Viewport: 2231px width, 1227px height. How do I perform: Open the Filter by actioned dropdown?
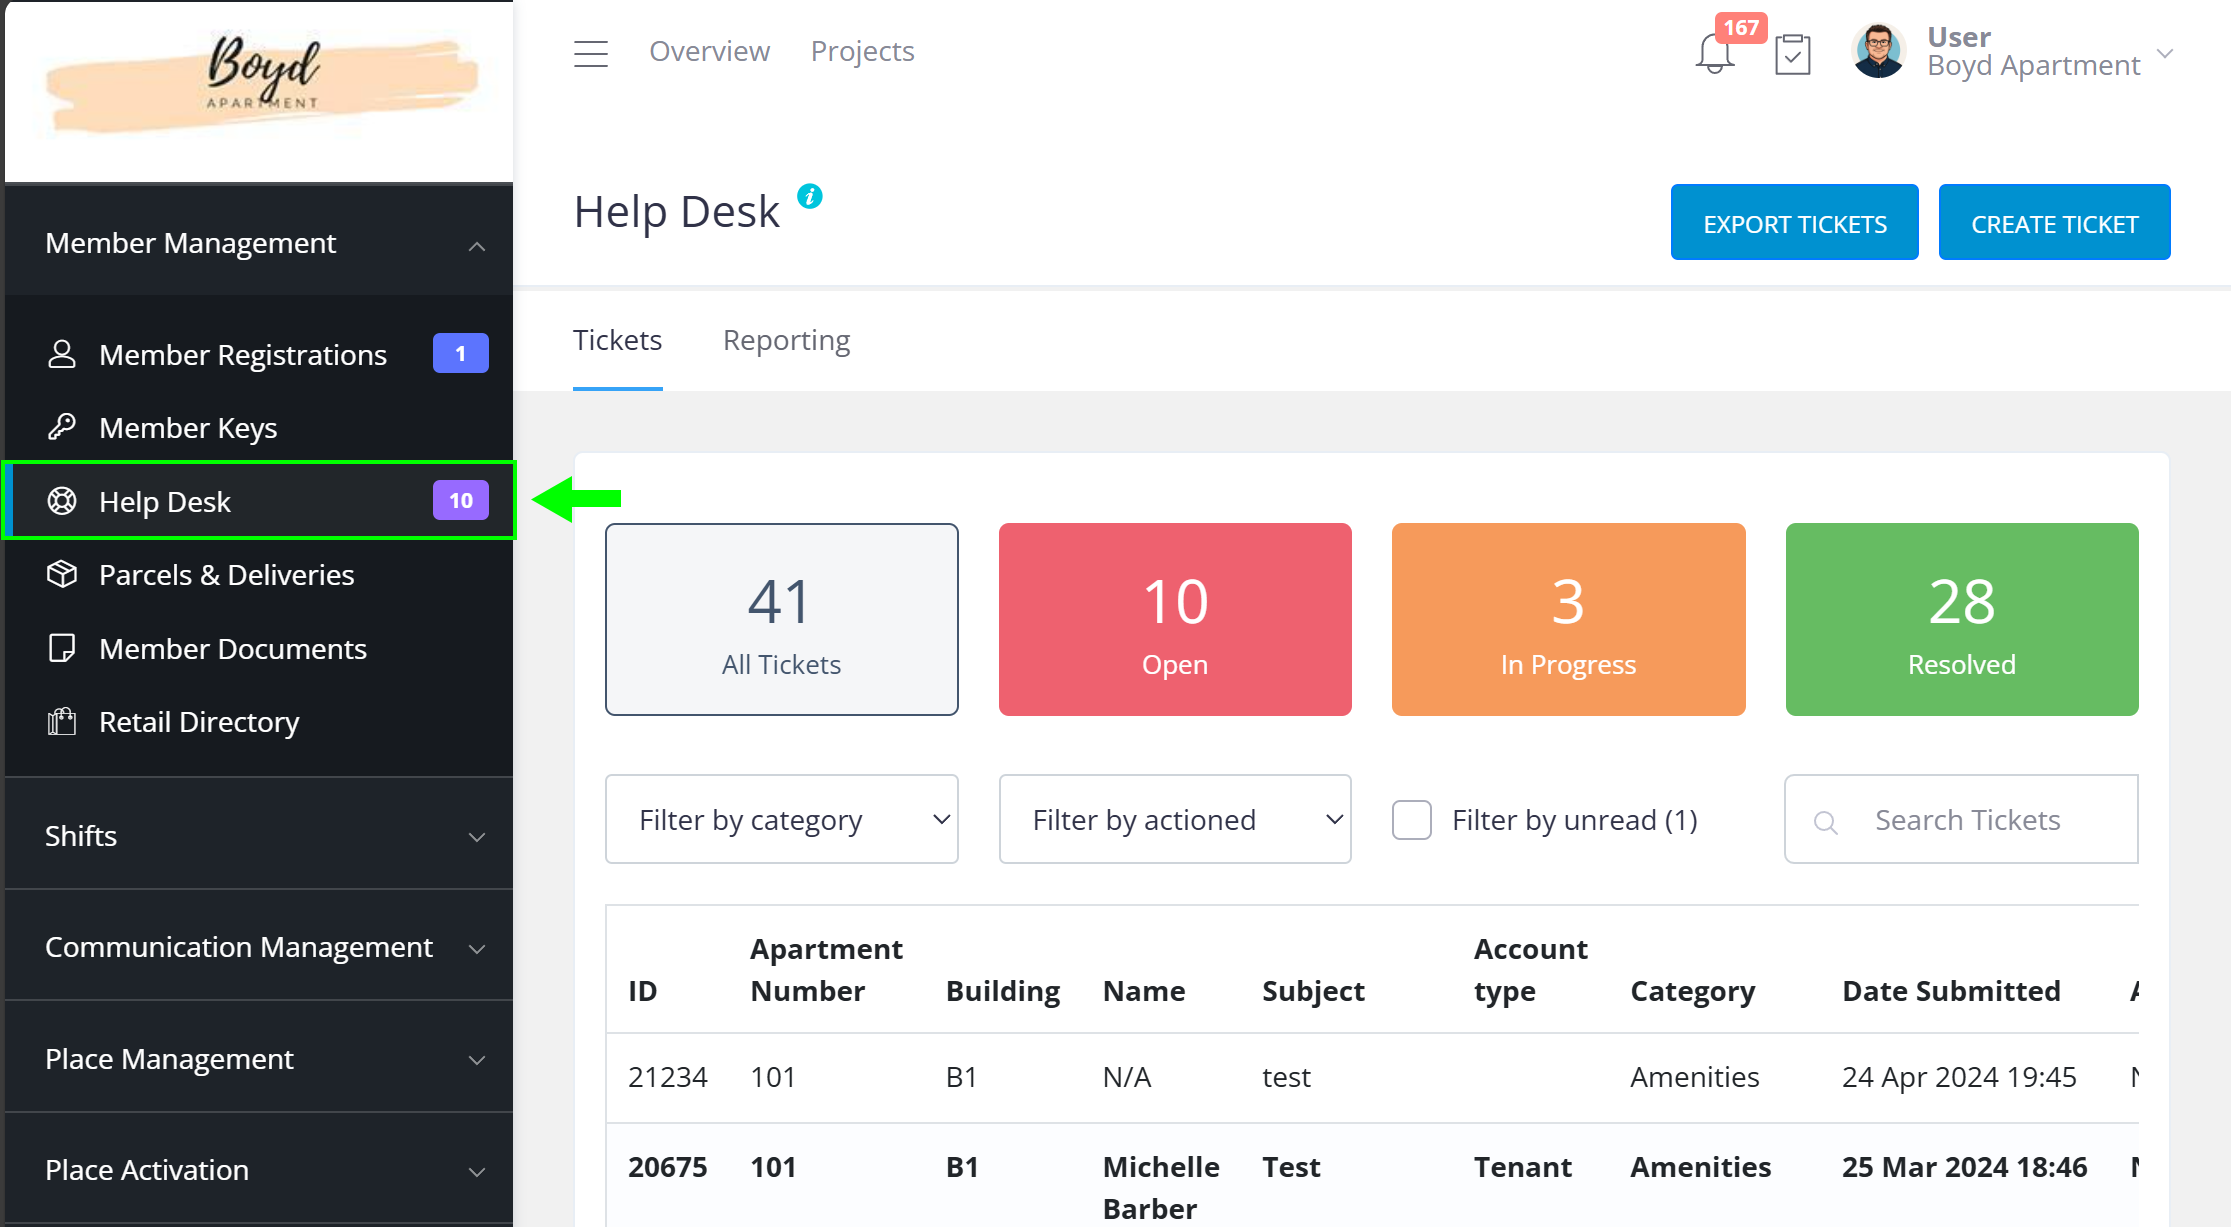click(1174, 820)
